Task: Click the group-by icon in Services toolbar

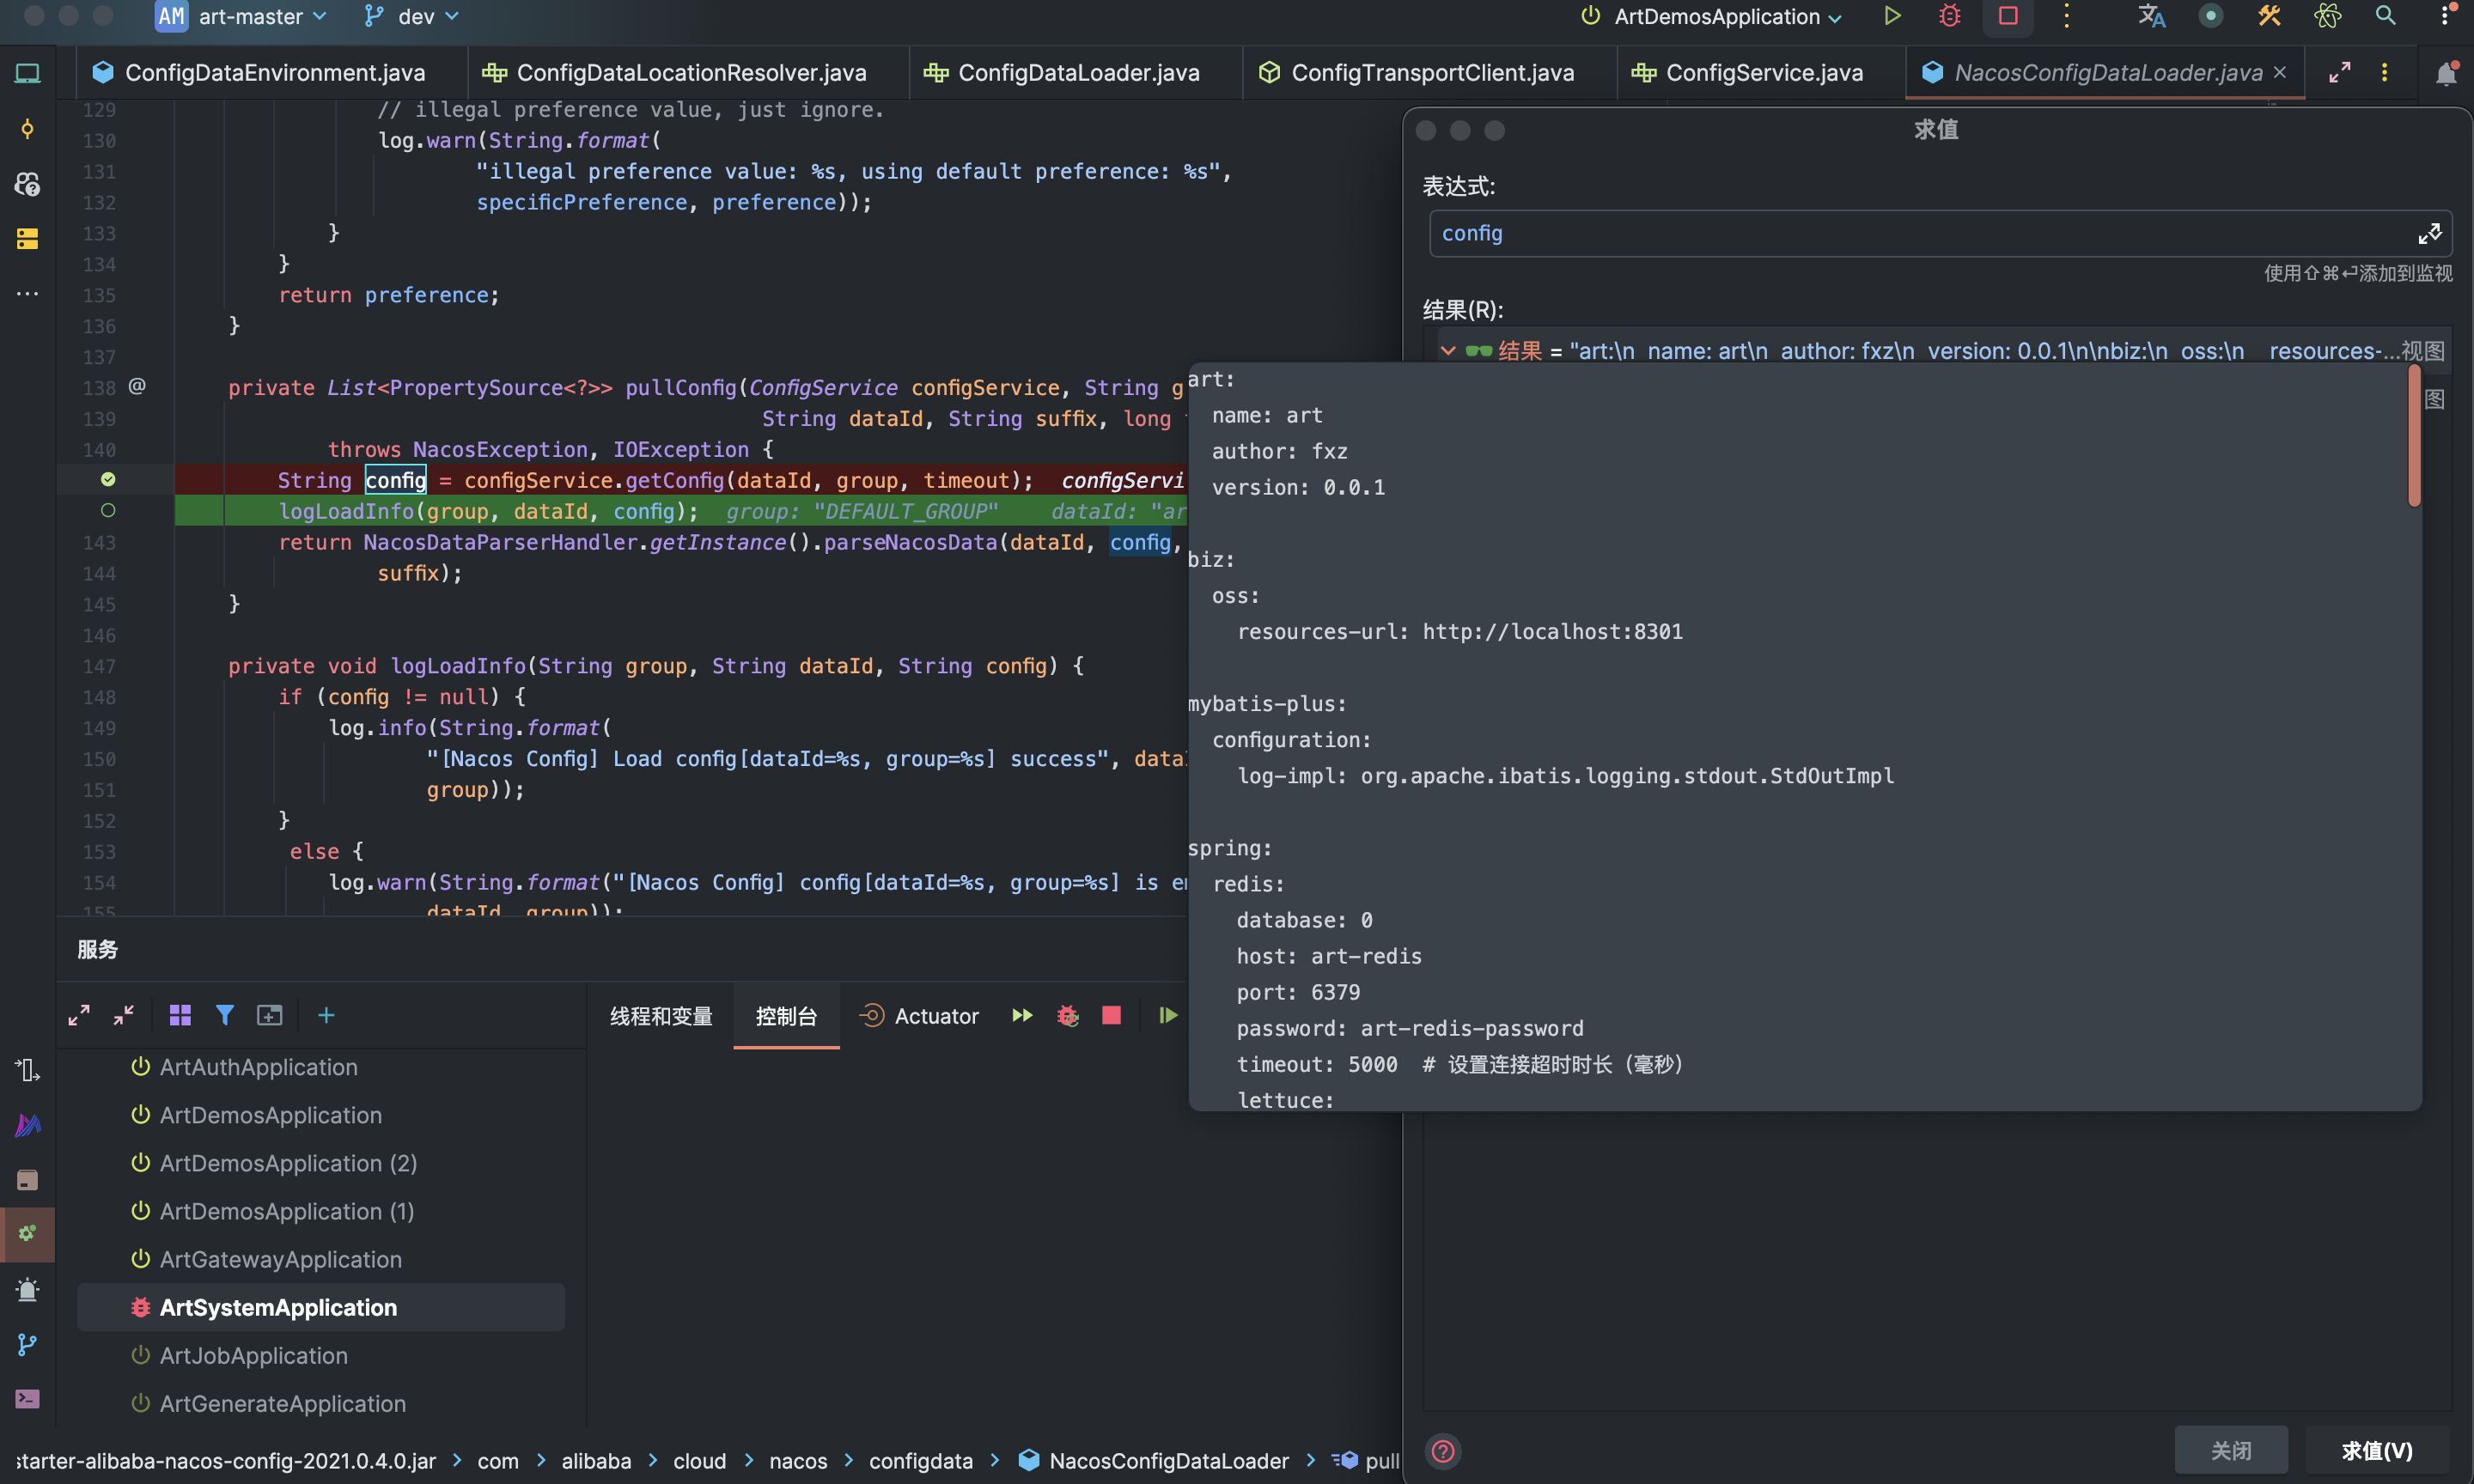Action: [180, 1015]
